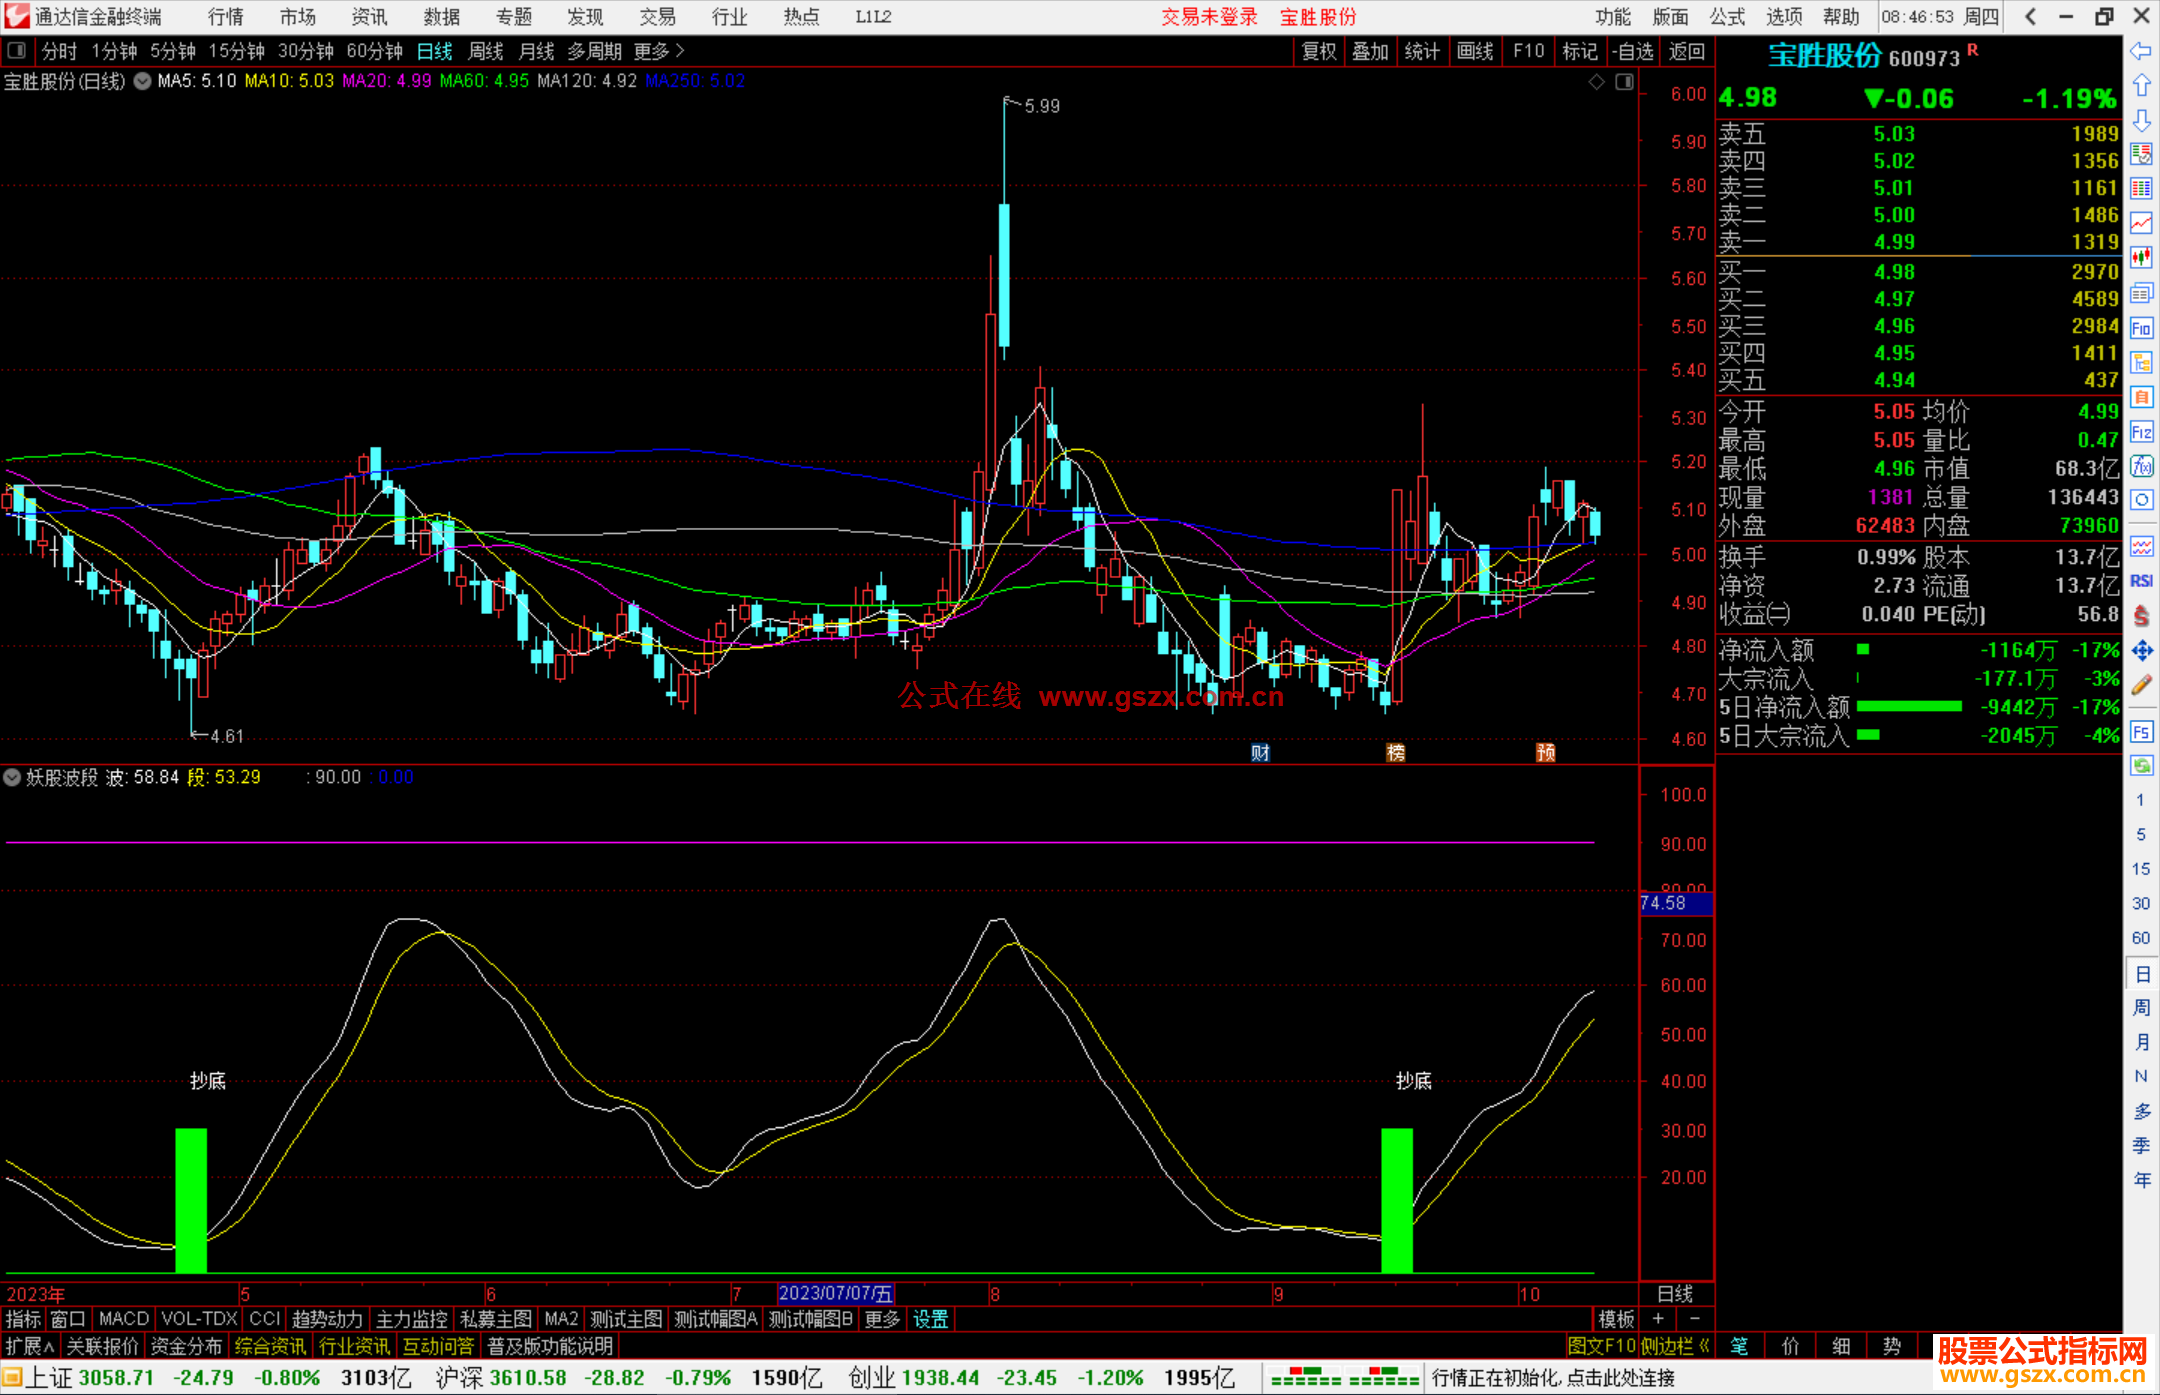The image size is (2160, 1395).
Task: Click the diamond icon above price axis
Action: (1597, 82)
